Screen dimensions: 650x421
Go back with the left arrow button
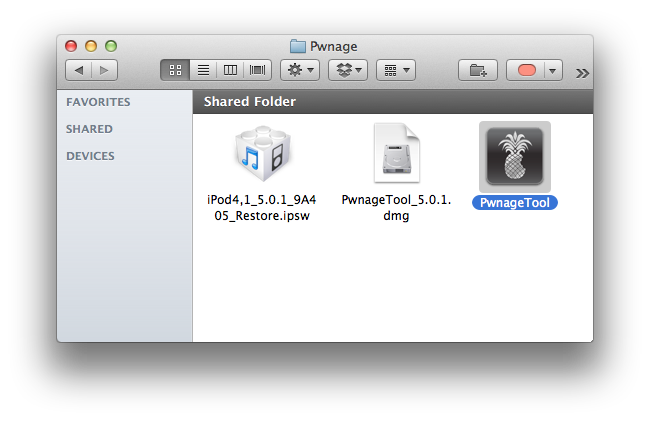click(x=79, y=71)
